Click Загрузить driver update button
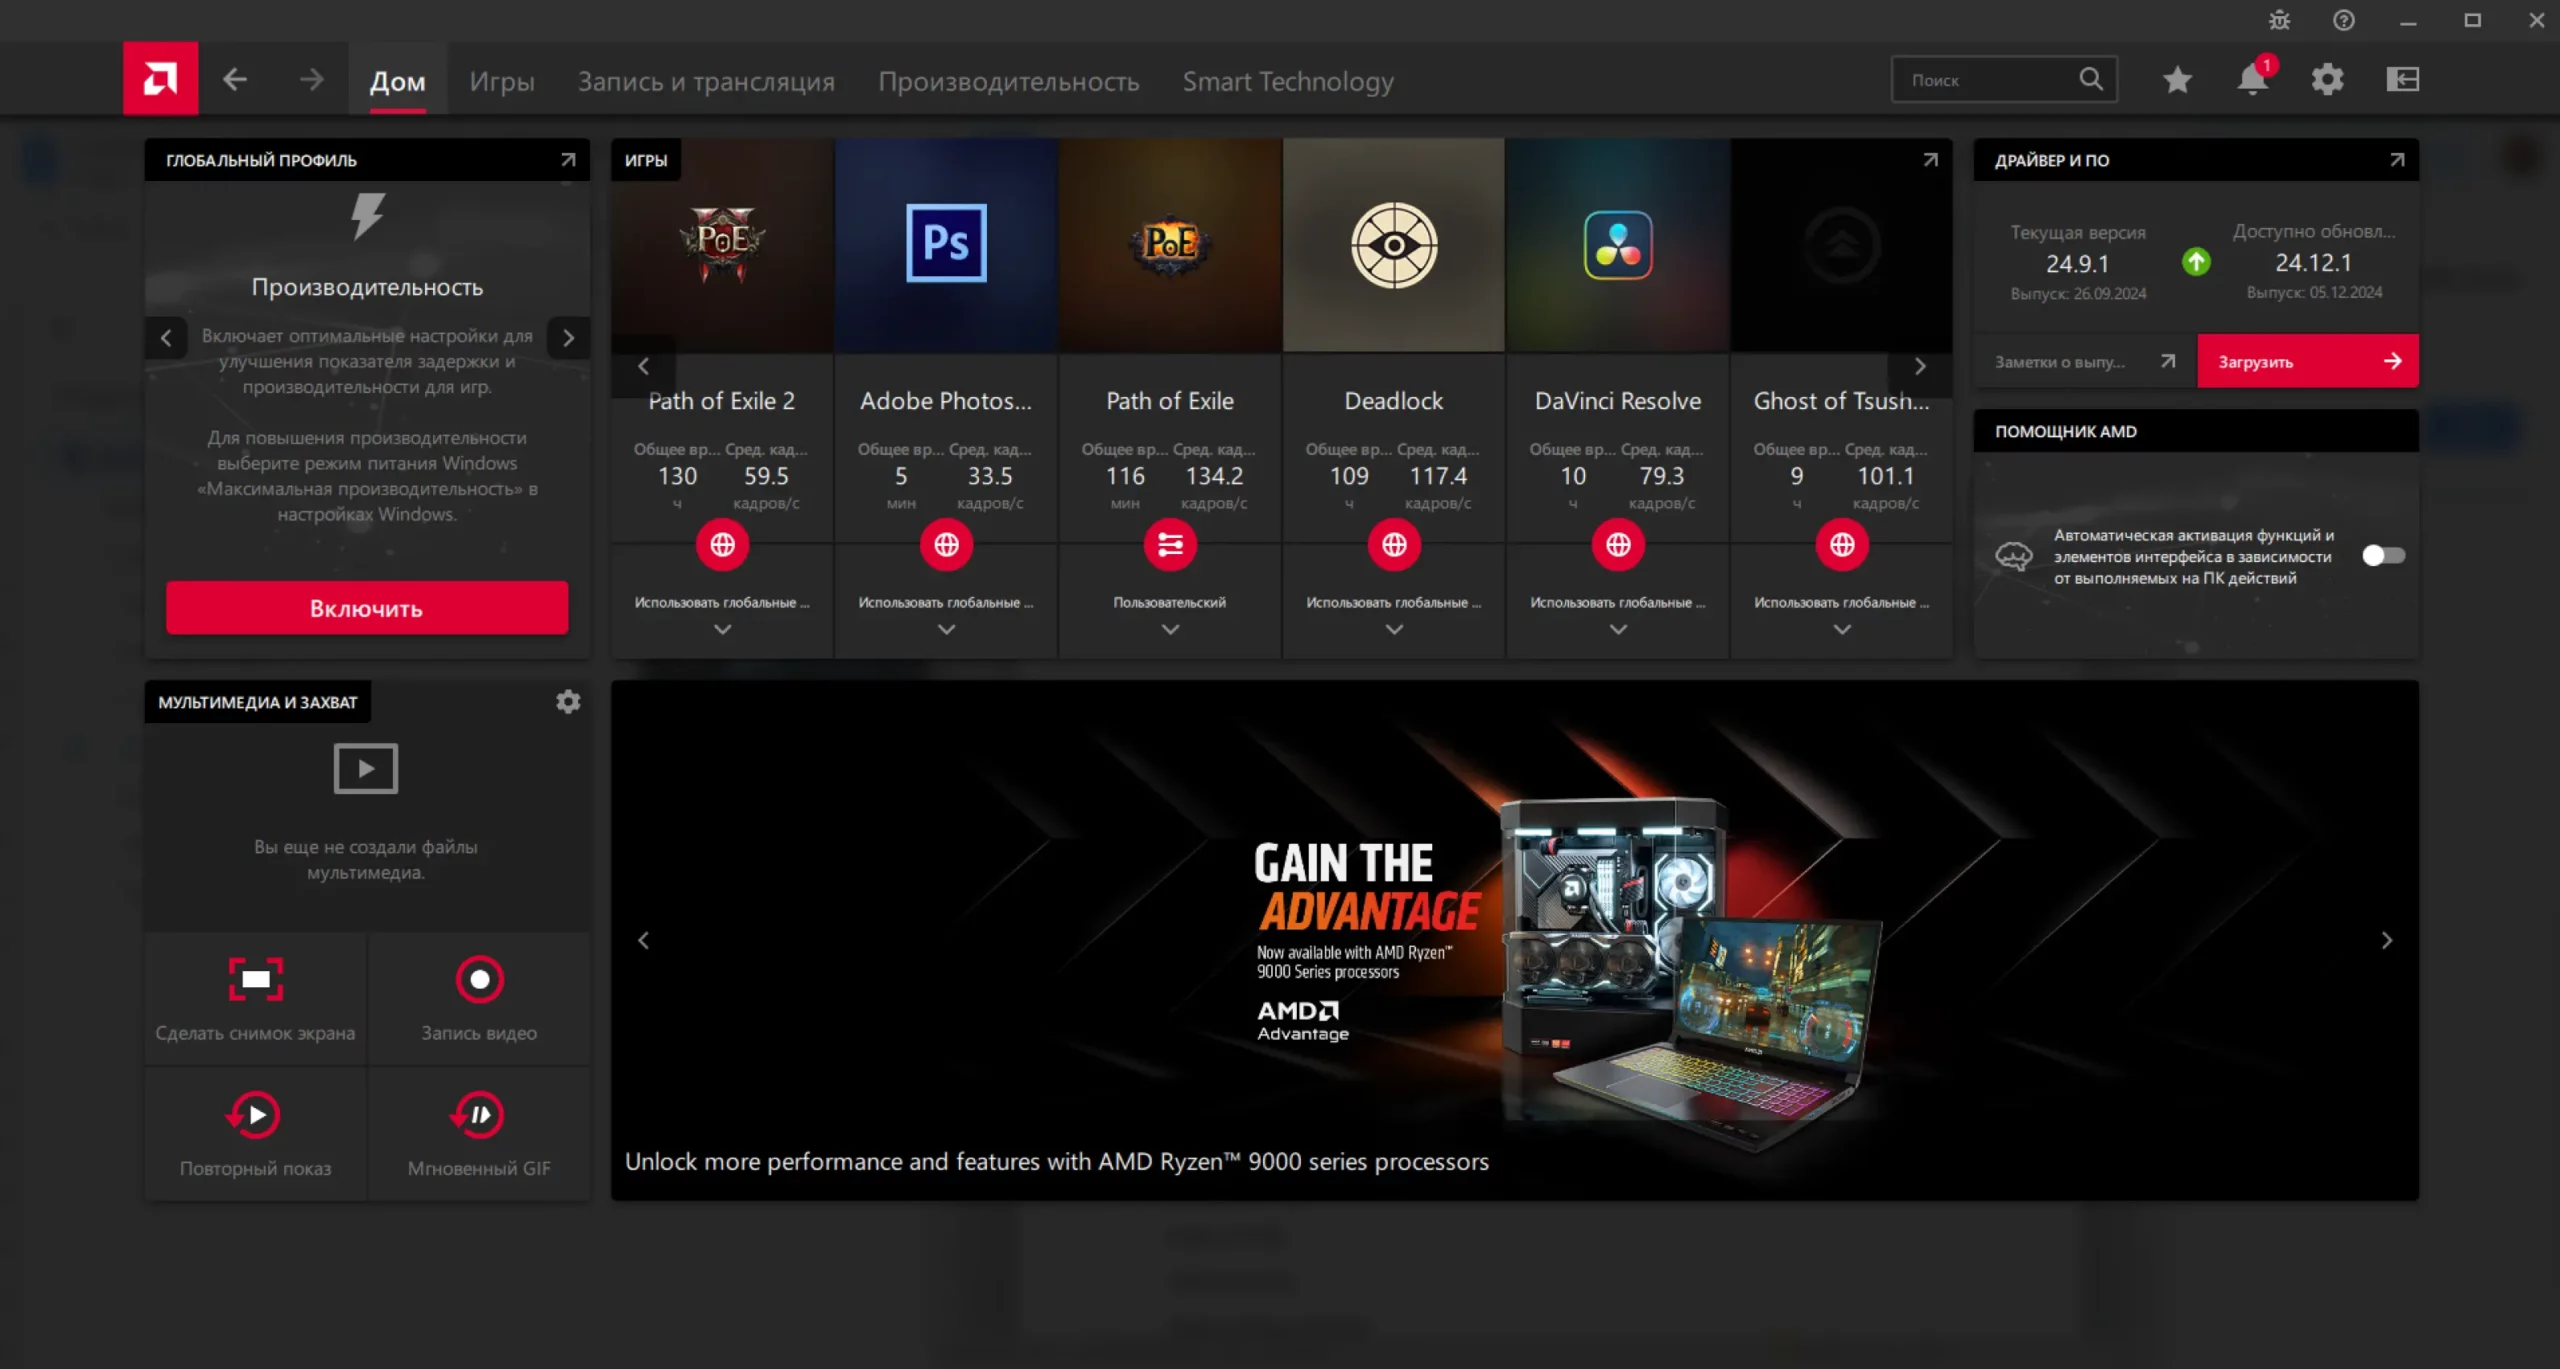Screen dimensions: 2560x1369 click(x=2307, y=361)
